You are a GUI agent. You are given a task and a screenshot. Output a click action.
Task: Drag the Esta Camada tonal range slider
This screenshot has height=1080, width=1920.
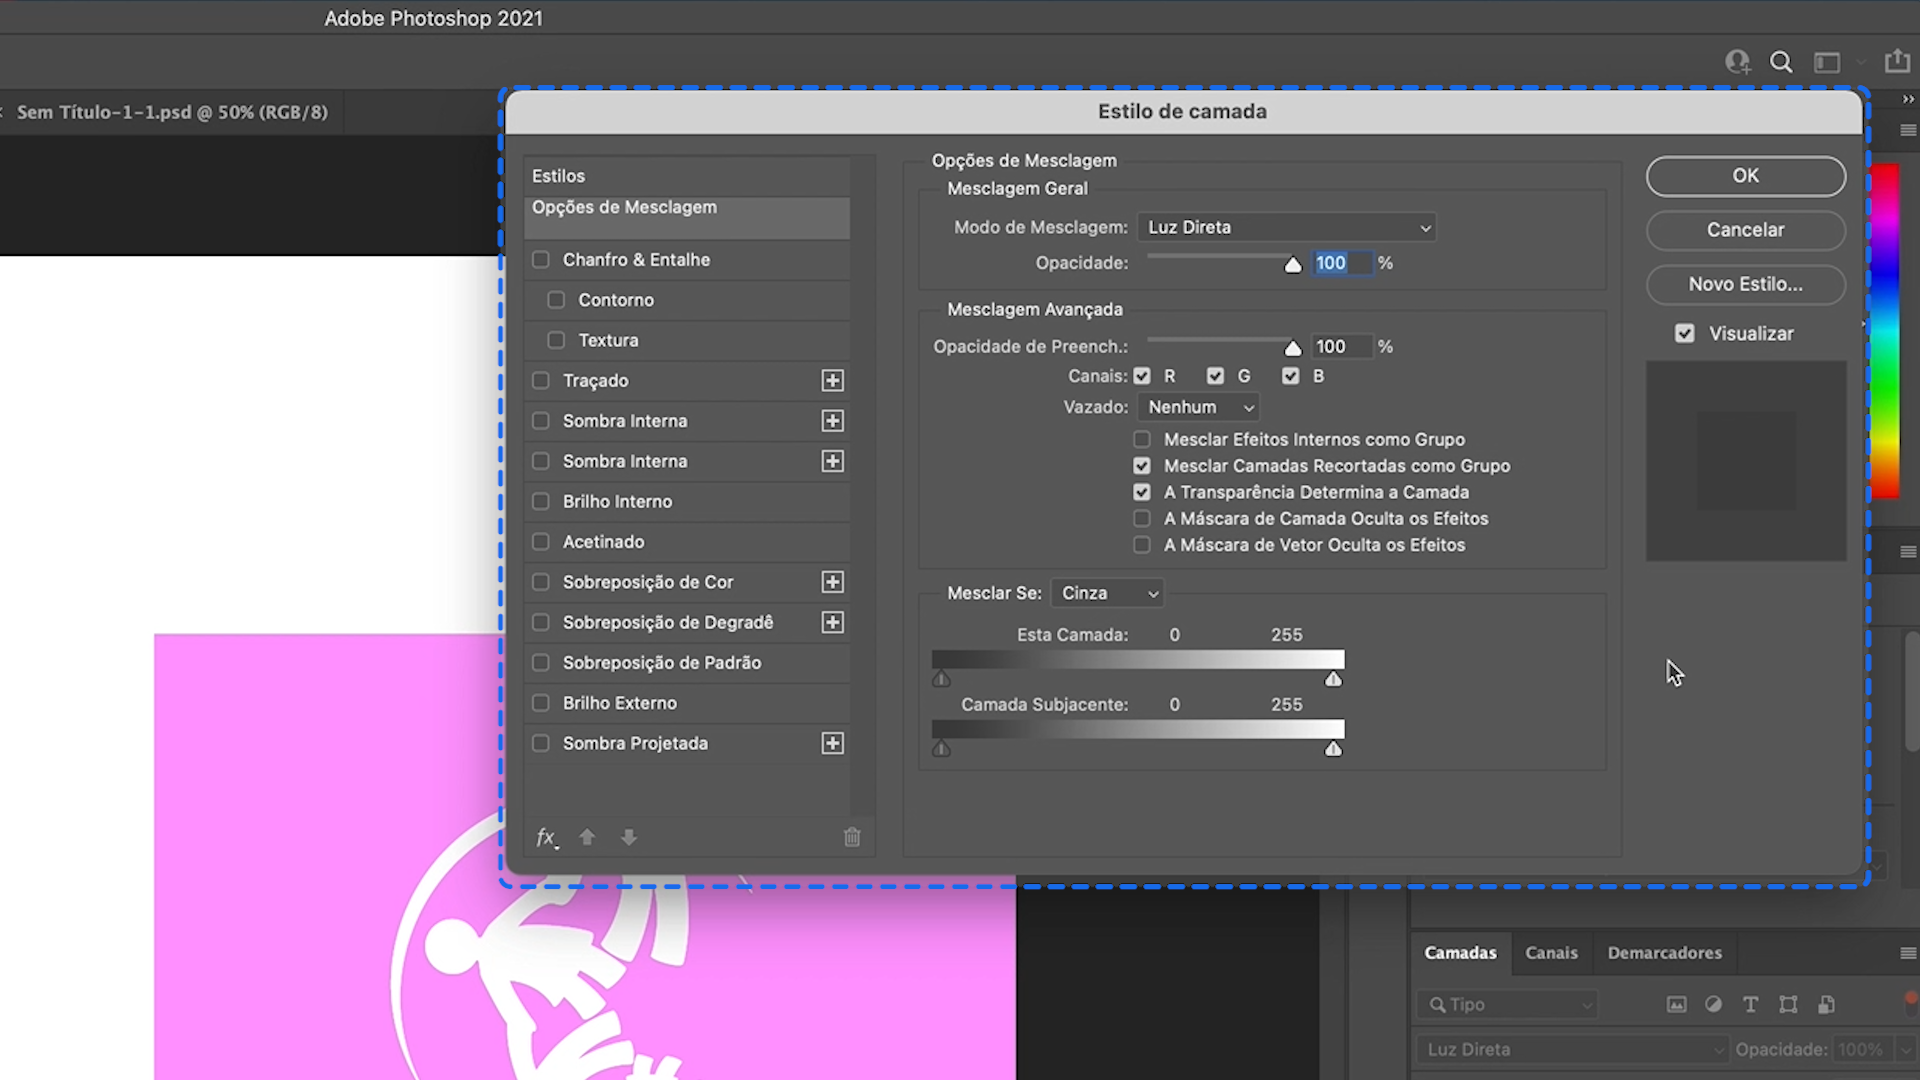pos(943,679)
